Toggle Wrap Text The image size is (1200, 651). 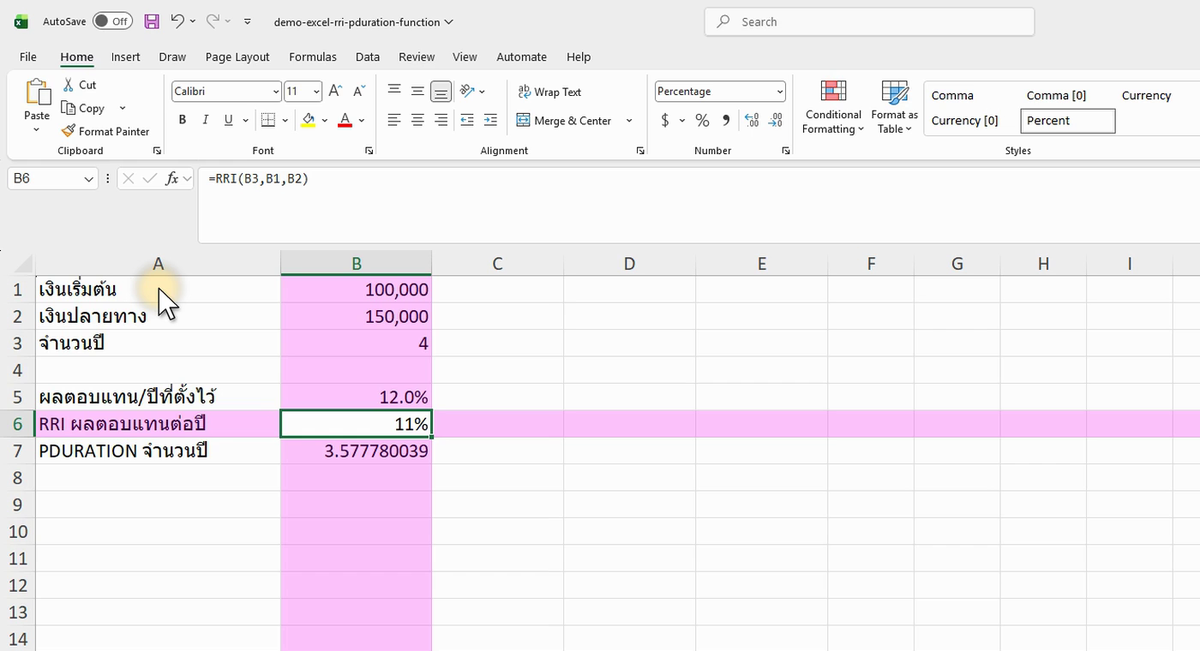click(549, 91)
